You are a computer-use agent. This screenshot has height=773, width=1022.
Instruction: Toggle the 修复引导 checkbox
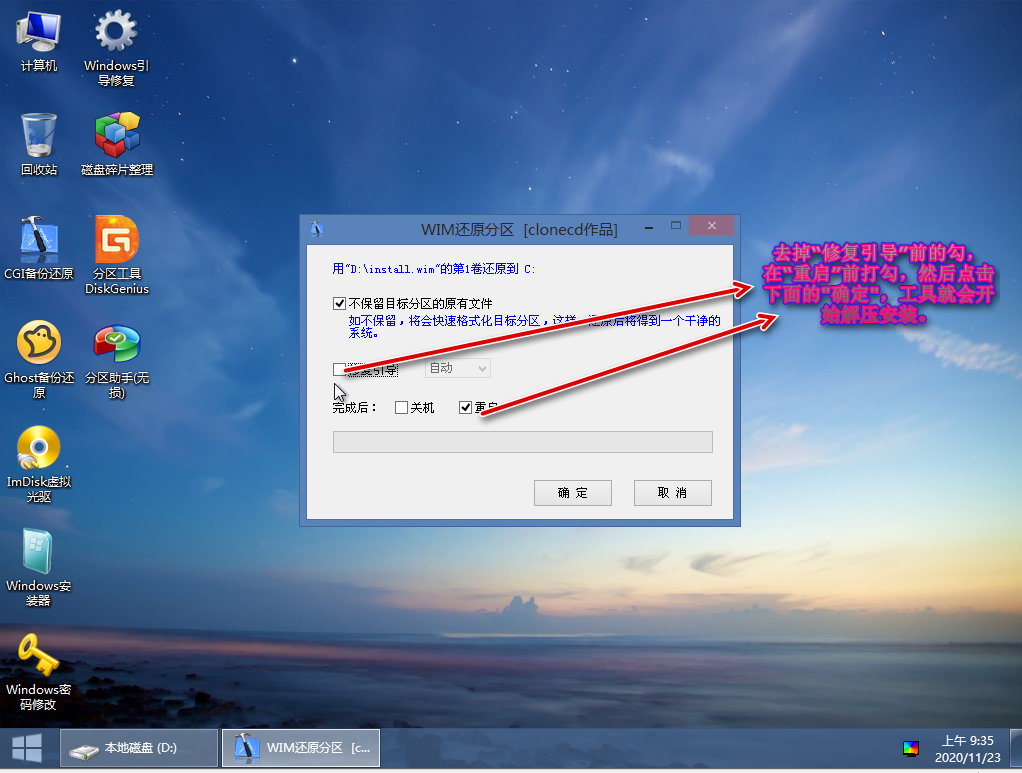pyautogui.click(x=340, y=369)
